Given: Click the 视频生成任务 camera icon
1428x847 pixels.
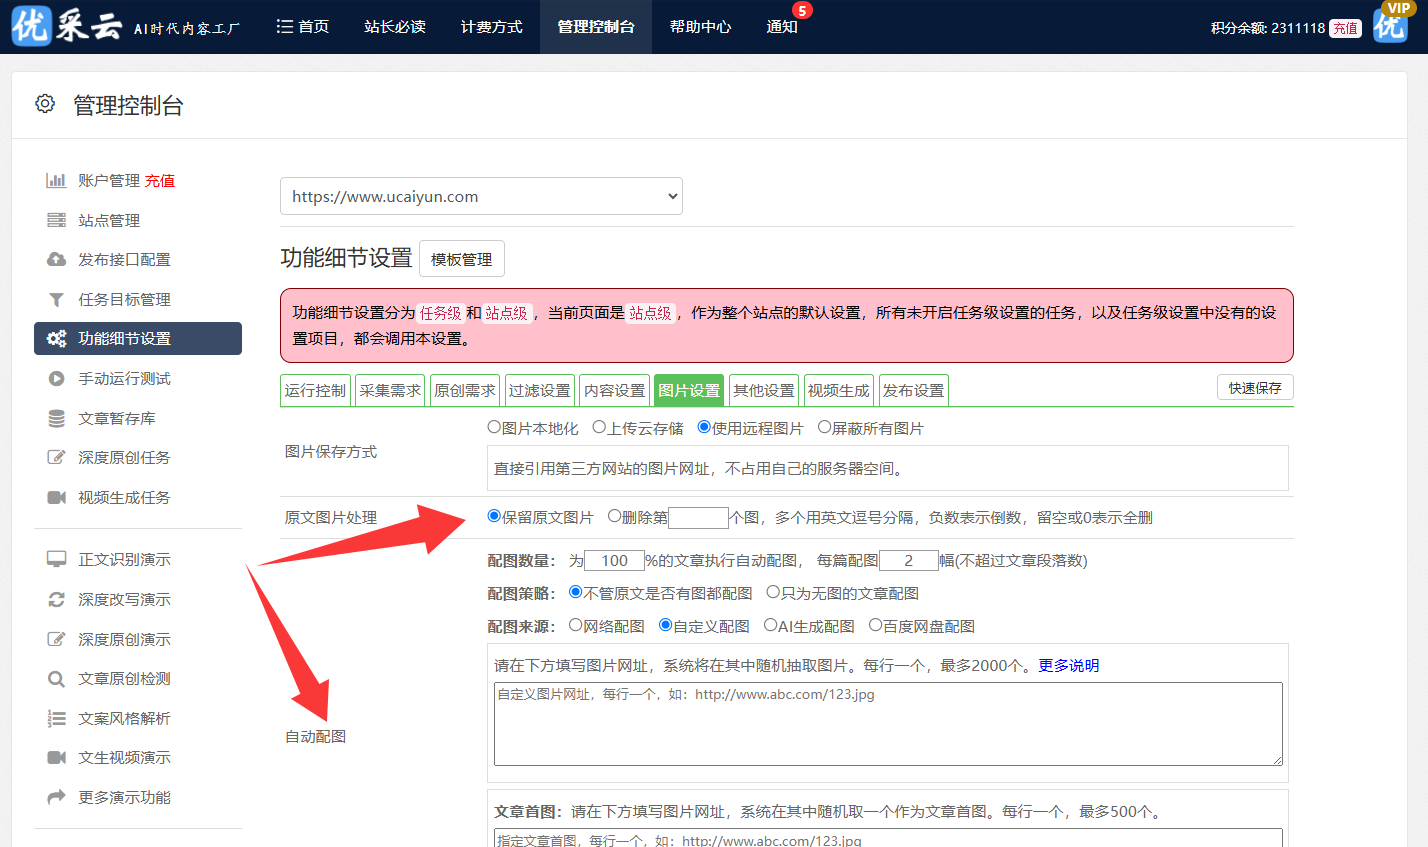Looking at the screenshot, I should (56, 498).
